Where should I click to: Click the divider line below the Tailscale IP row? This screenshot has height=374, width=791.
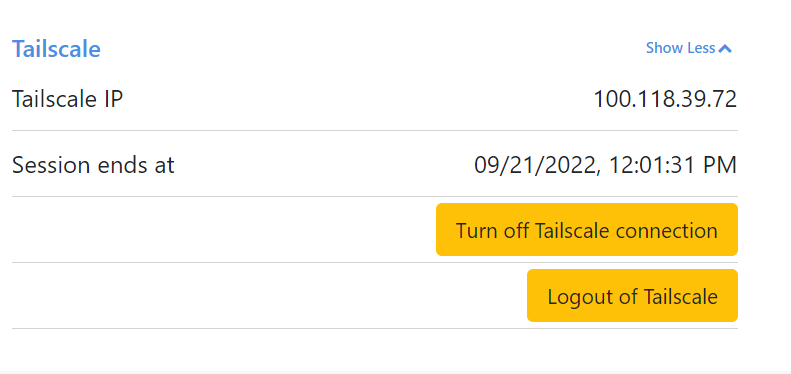[375, 131]
